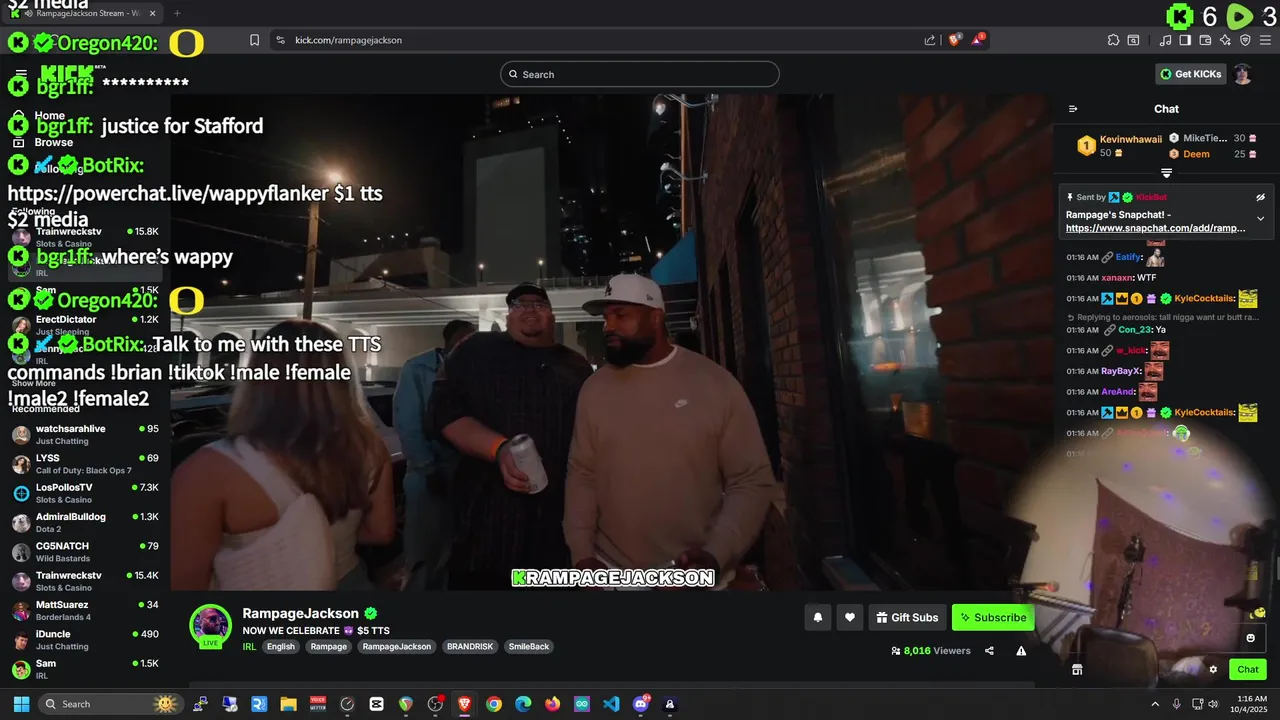The image size is (1280, 720).
Task: Open MattSuarez recommended channel
Action: [x=85, y=610]
